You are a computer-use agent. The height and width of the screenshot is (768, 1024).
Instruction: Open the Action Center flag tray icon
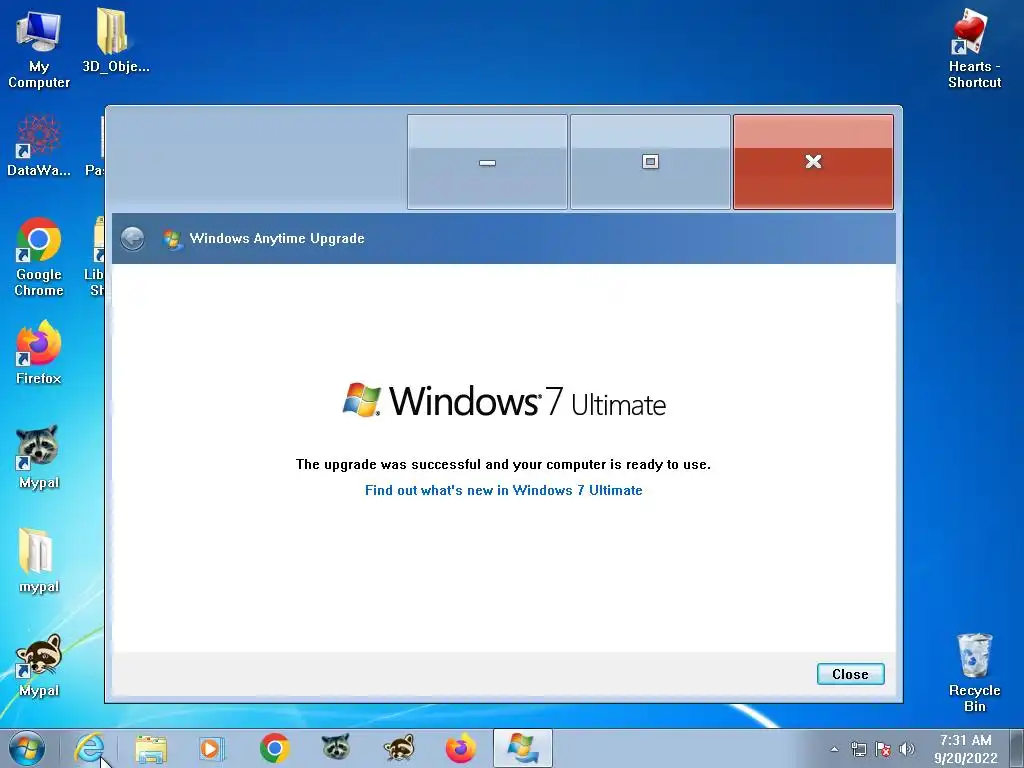(883, 749)
